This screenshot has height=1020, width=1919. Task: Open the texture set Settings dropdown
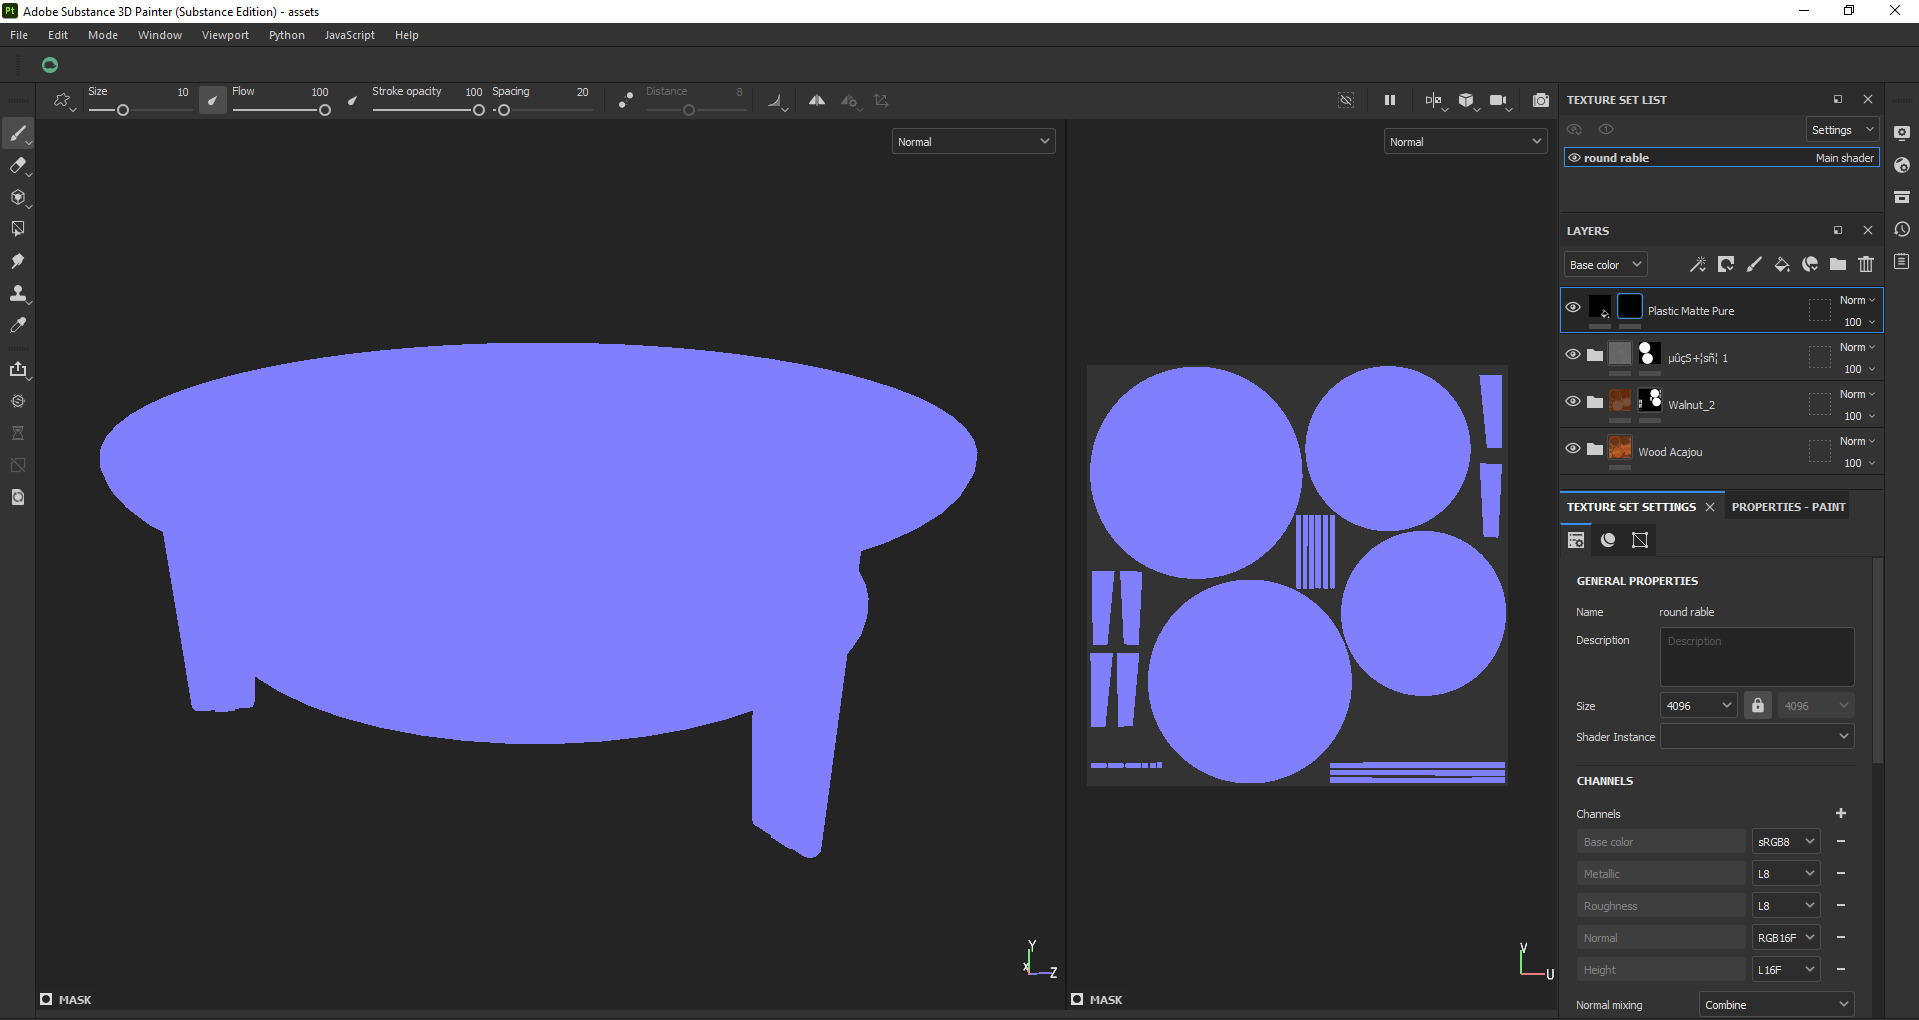coord(1842,130)
